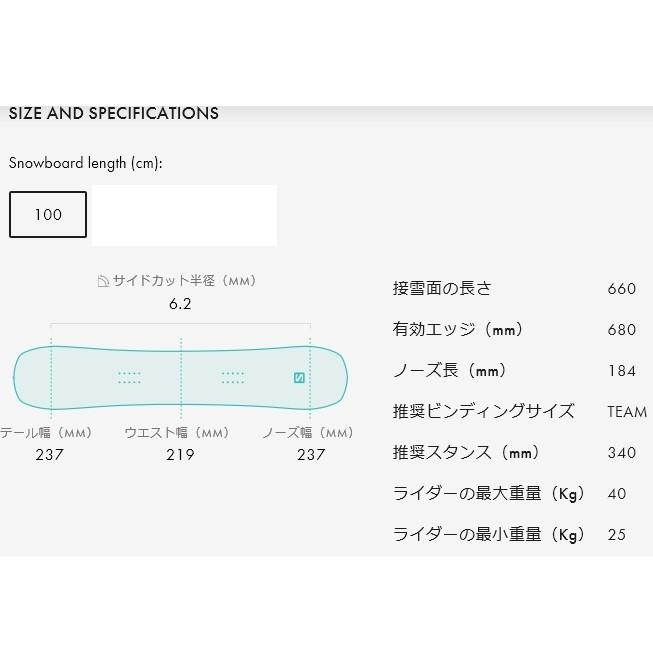Click the brand logo on the snowboard

298,377
